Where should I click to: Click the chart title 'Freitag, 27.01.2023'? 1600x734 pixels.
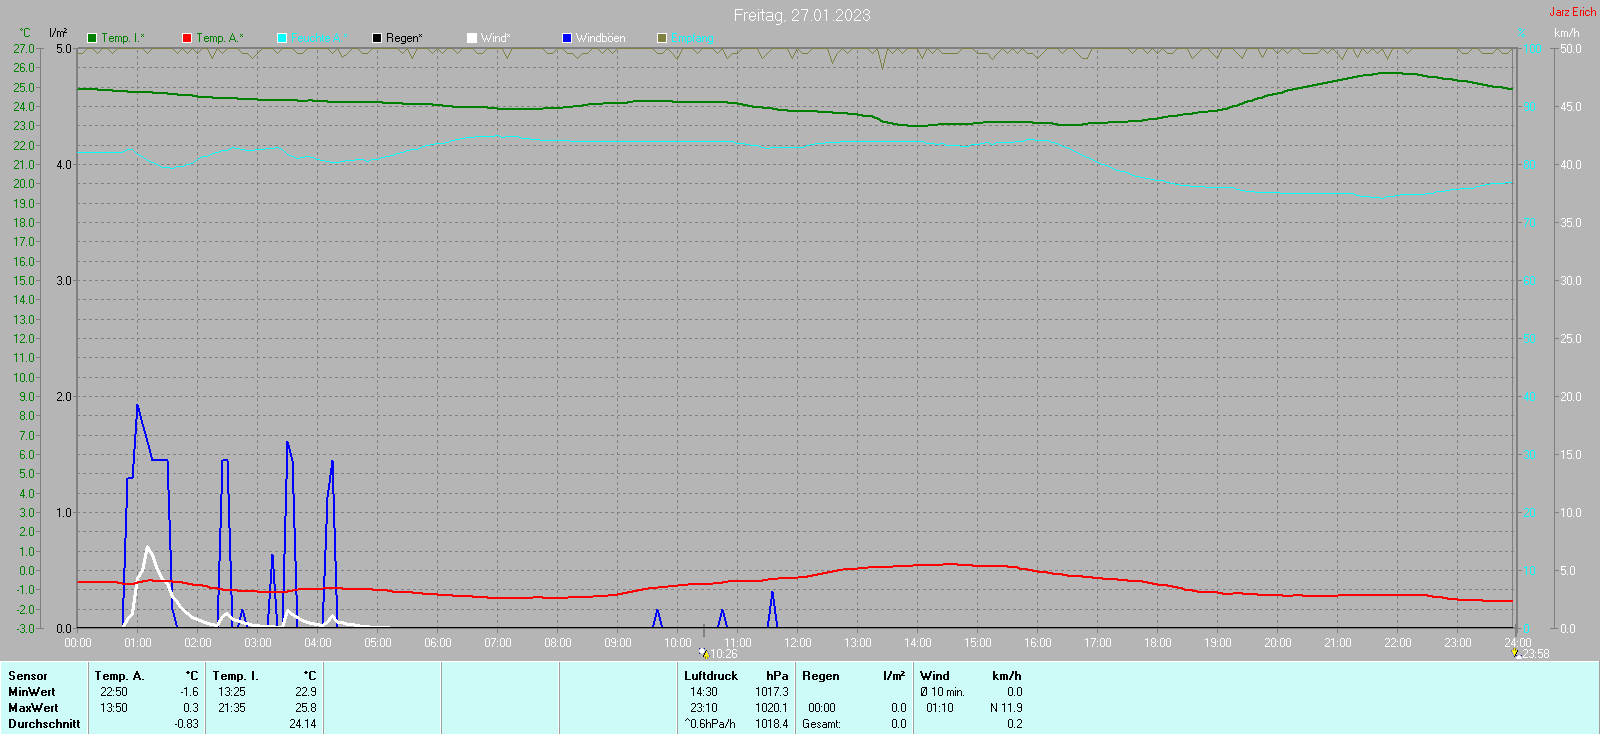pos(802,15)
